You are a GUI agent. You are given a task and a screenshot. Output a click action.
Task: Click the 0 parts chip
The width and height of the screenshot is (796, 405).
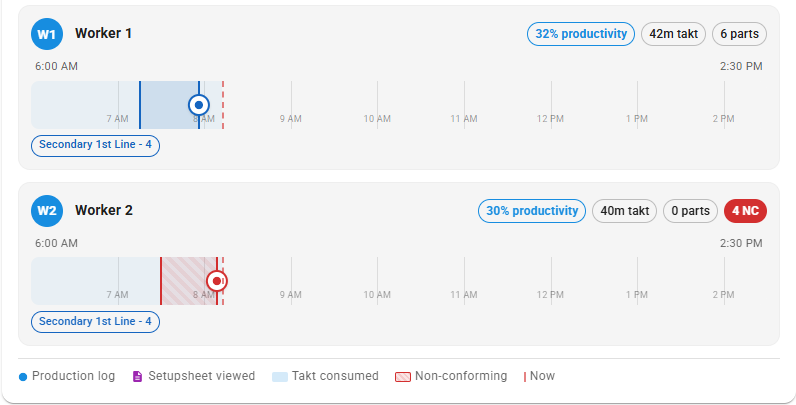coord(690,211)
